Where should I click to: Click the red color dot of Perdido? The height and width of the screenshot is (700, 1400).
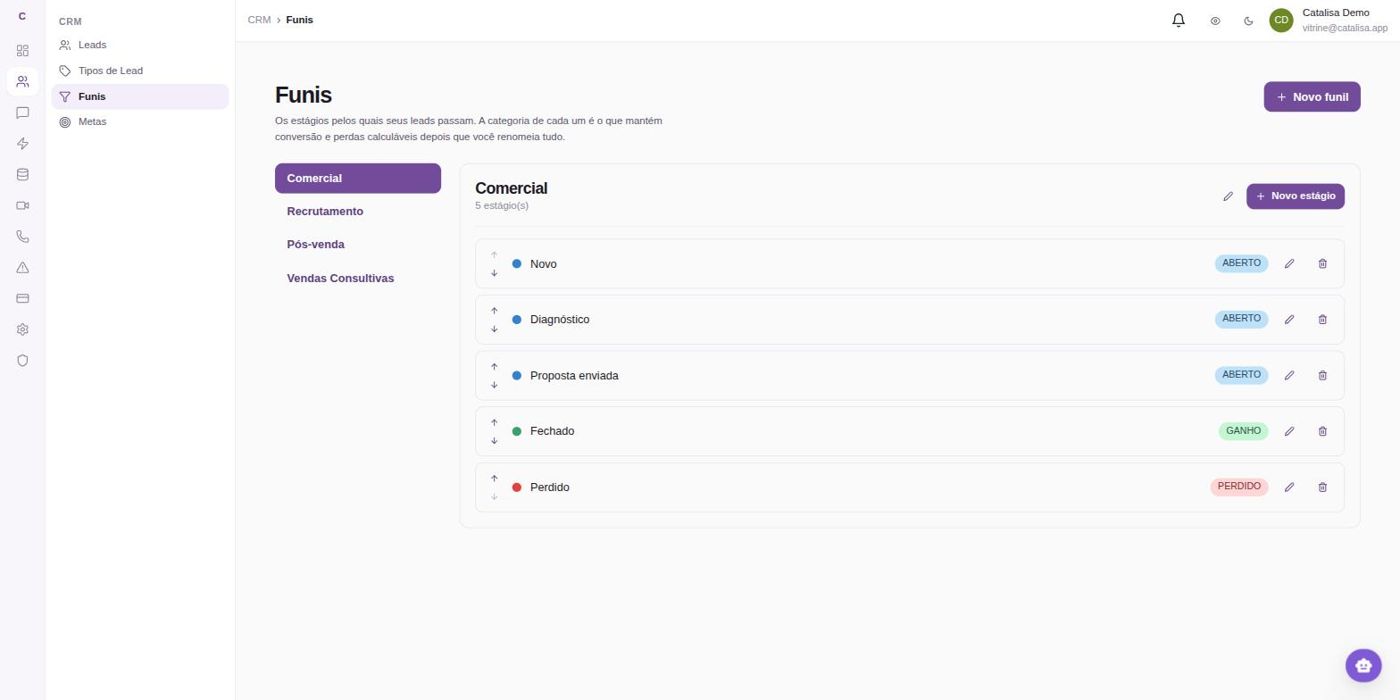(517, 488)
